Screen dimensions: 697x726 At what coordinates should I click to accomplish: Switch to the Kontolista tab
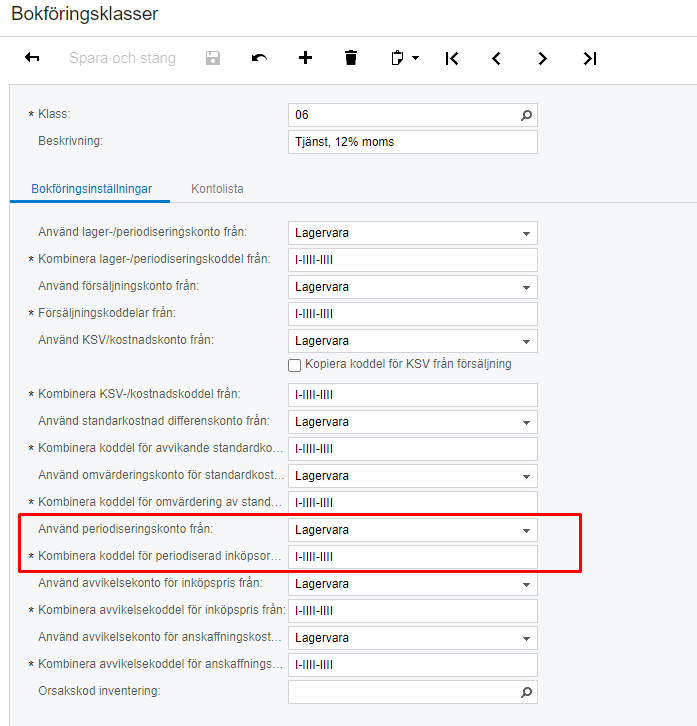pyautogui.click(x=217, y=188)
